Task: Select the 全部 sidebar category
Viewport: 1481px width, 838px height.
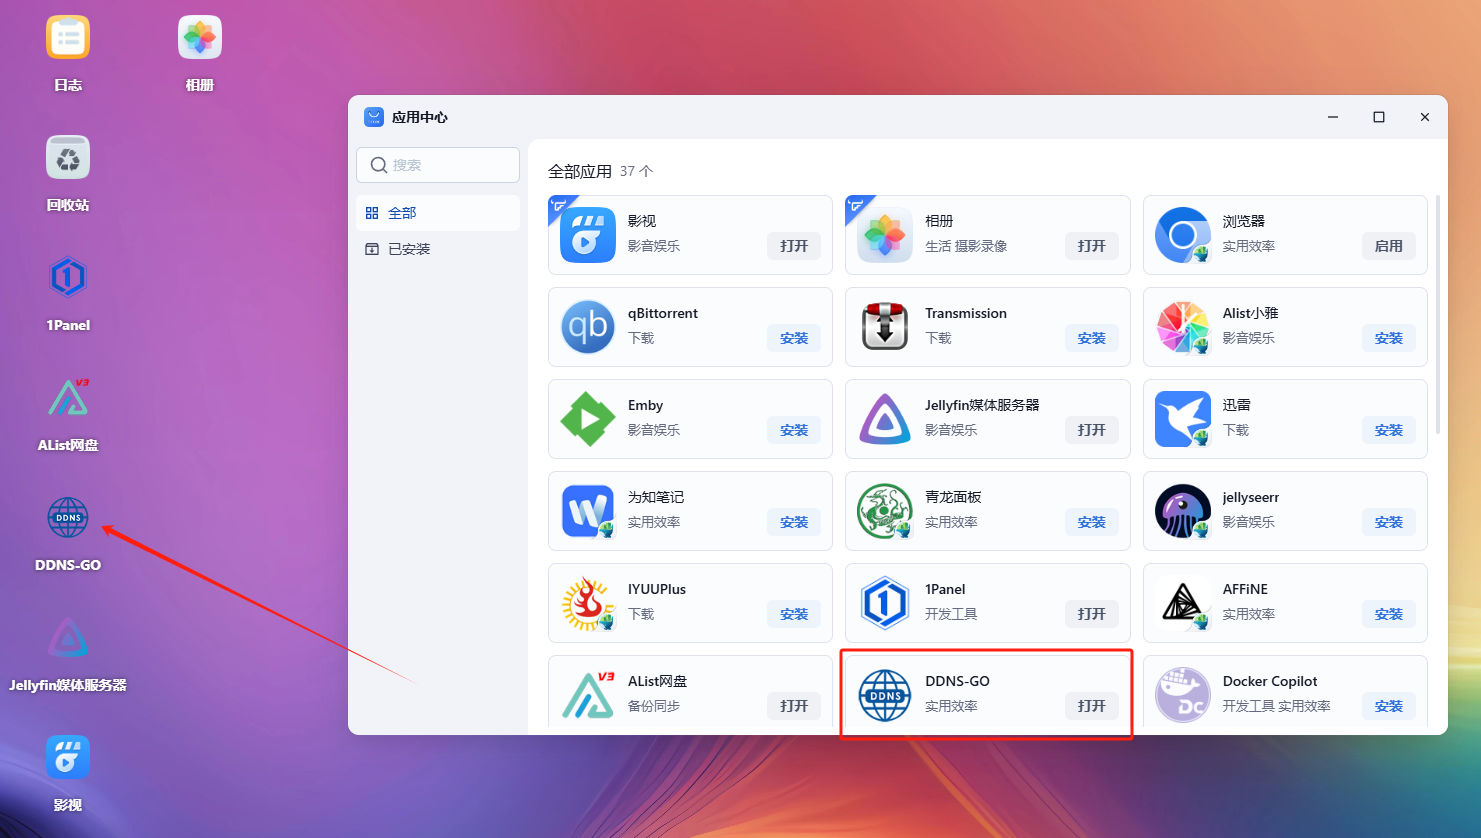Action: 438,213
